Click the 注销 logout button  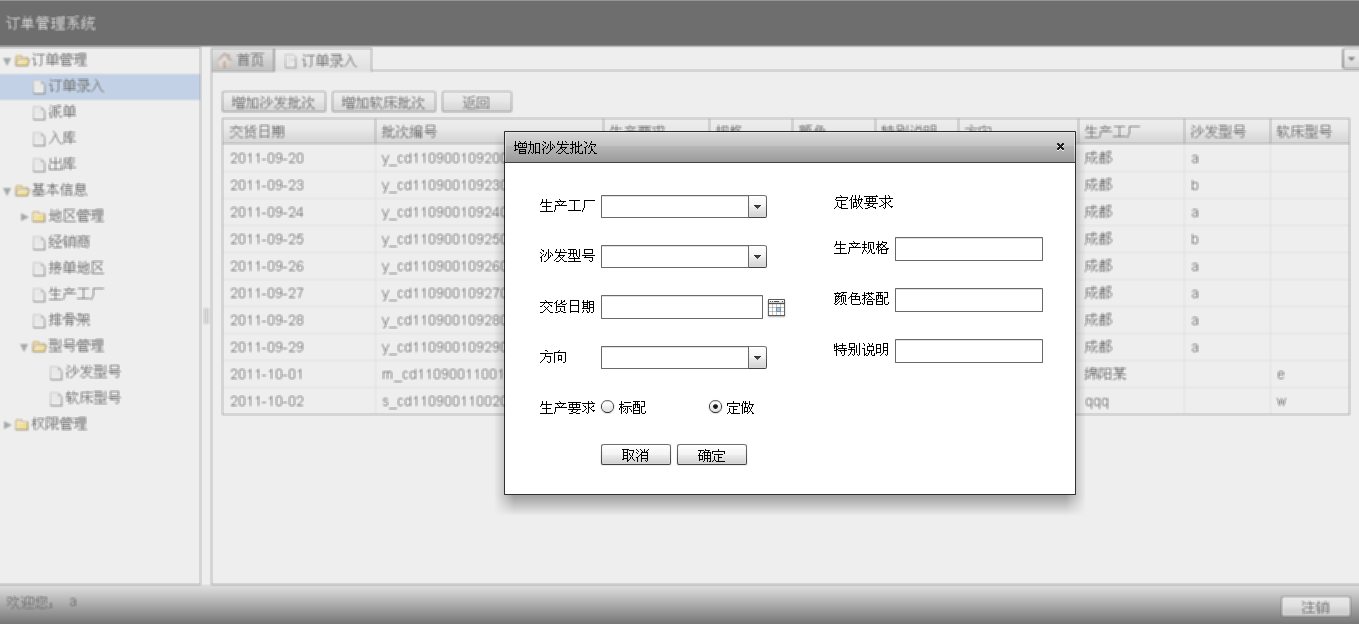(x=1315, y=607)
